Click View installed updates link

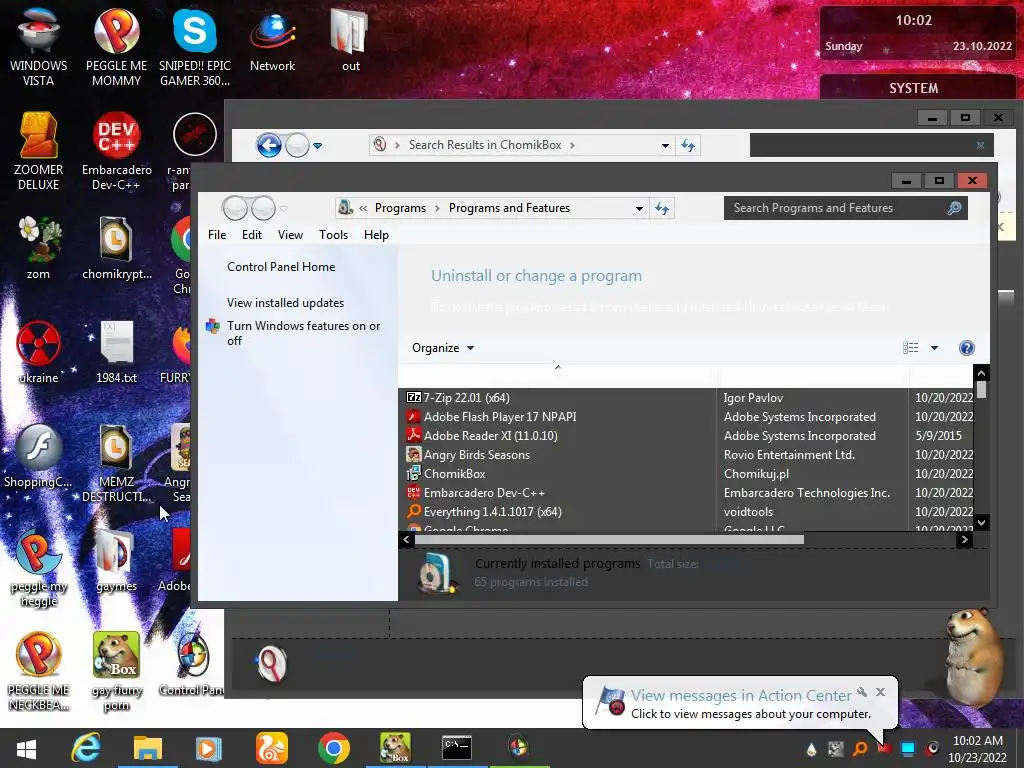pyautogui.click(x=285, y=302)
